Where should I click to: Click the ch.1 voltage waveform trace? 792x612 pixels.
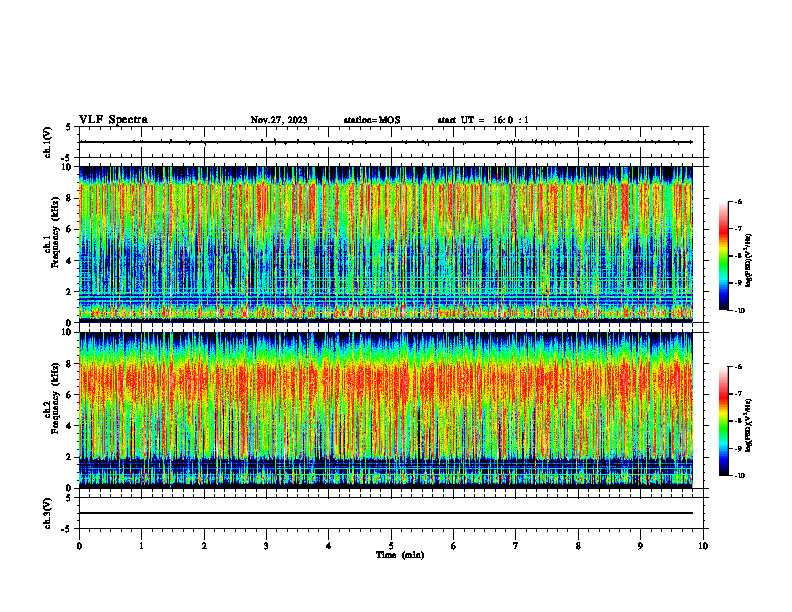[386, 142]
